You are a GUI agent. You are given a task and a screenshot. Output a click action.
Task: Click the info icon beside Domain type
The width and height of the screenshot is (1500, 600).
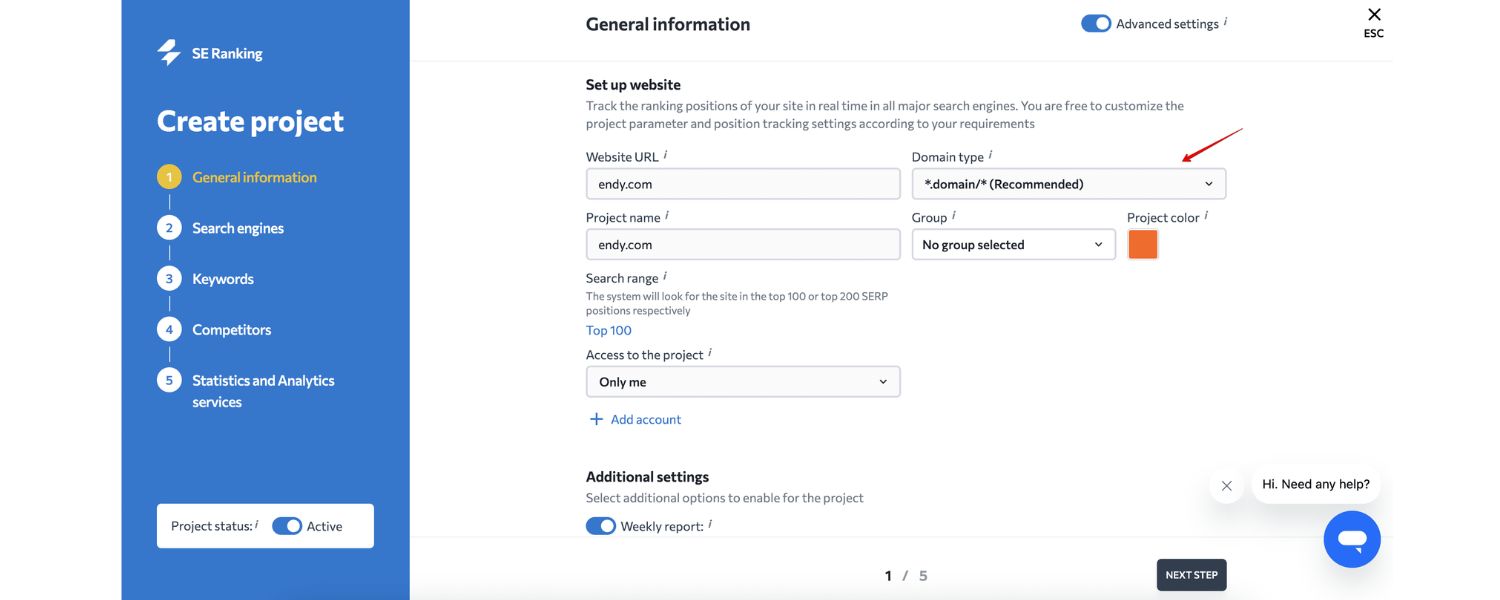tap(990, 155)
